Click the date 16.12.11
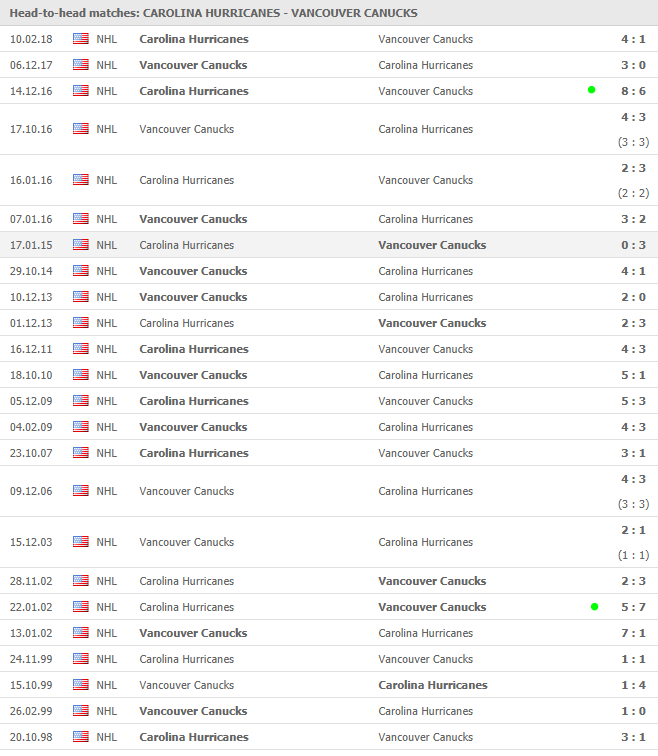The width and height of the screenshot is (658, 756). pos(31,350)
